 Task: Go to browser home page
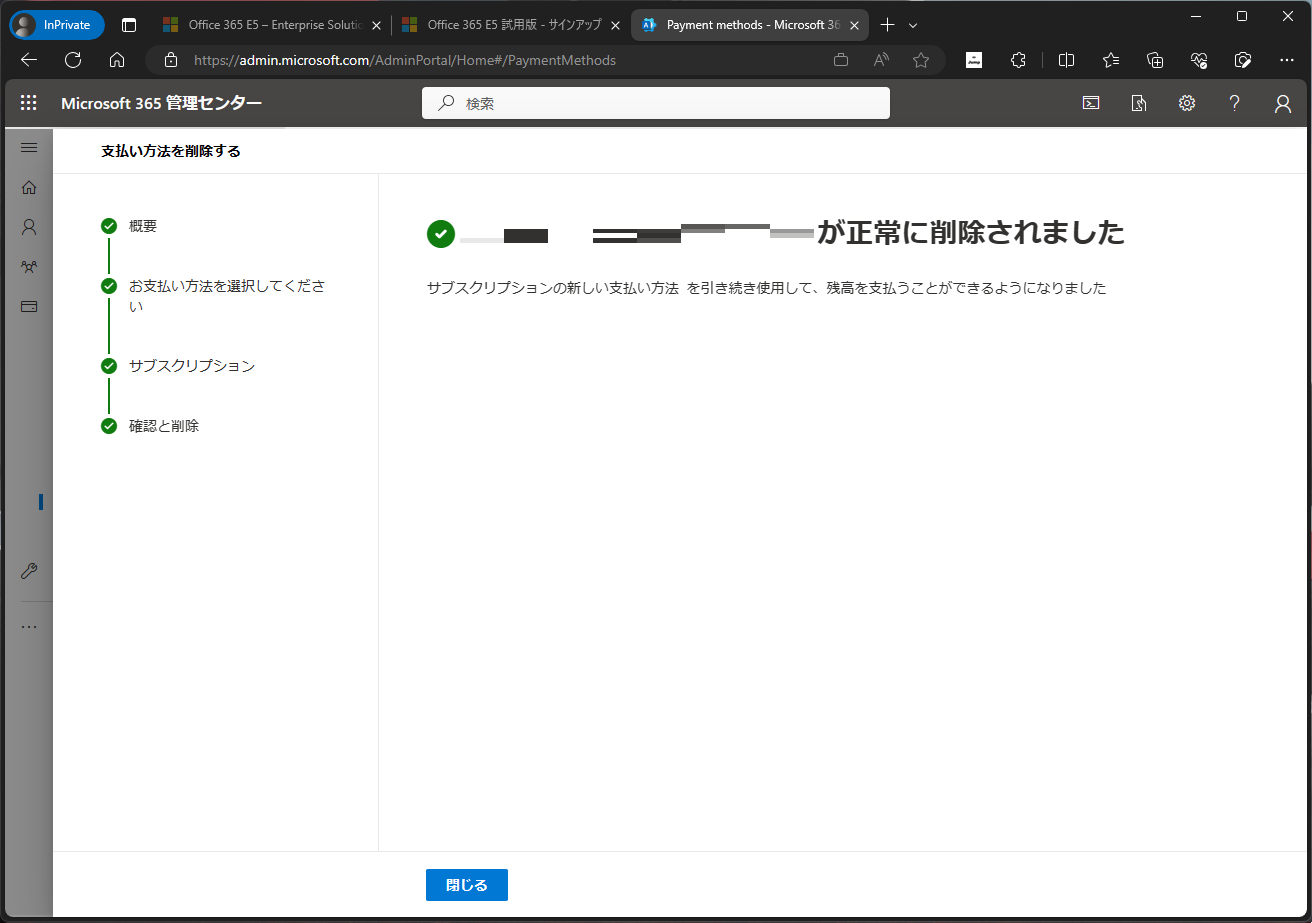point(117,60)
